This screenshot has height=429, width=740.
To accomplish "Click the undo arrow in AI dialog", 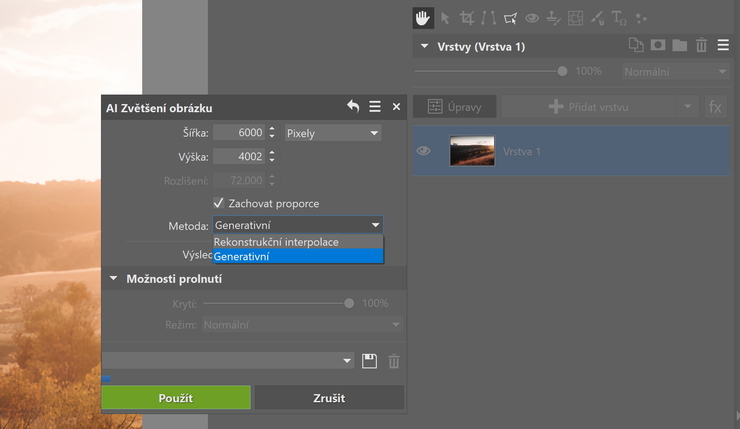I will [x=353, y=107].
